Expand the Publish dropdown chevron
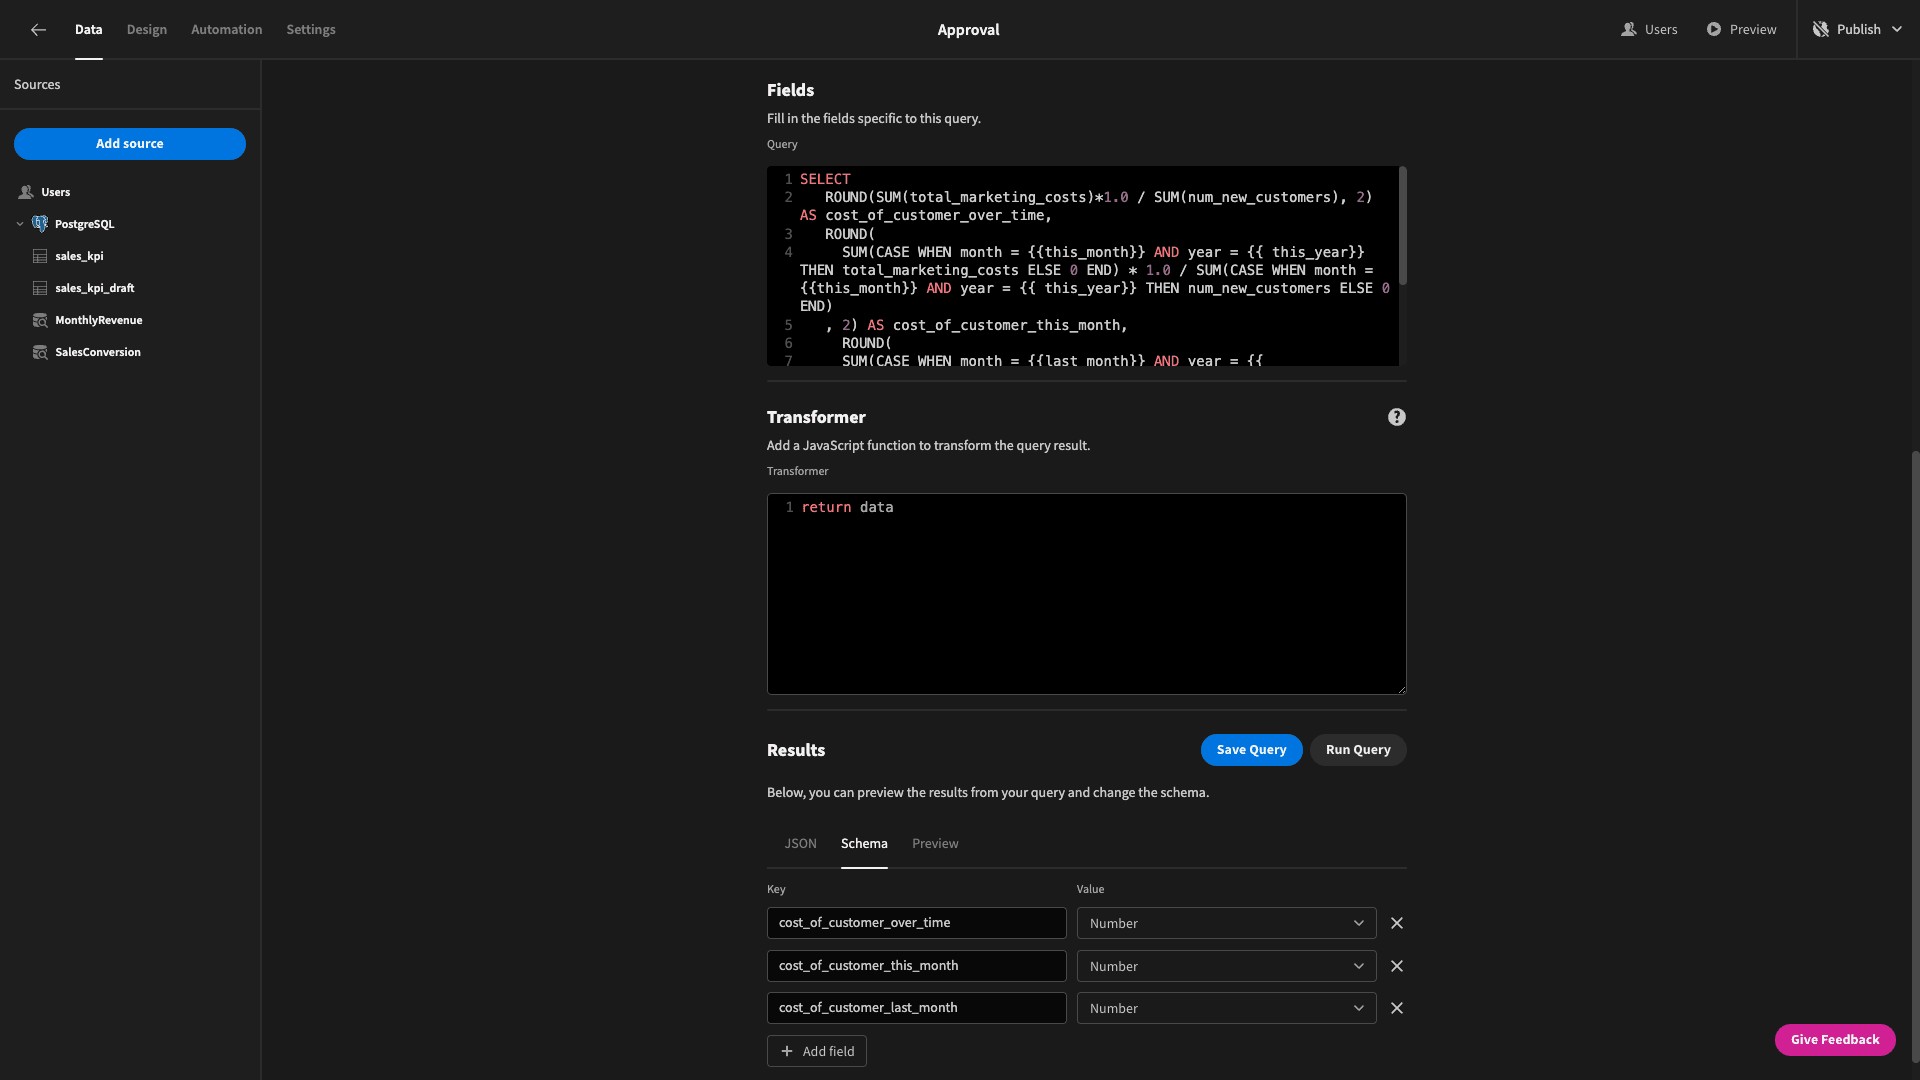1920x1080 pixels. [1897, 29]
